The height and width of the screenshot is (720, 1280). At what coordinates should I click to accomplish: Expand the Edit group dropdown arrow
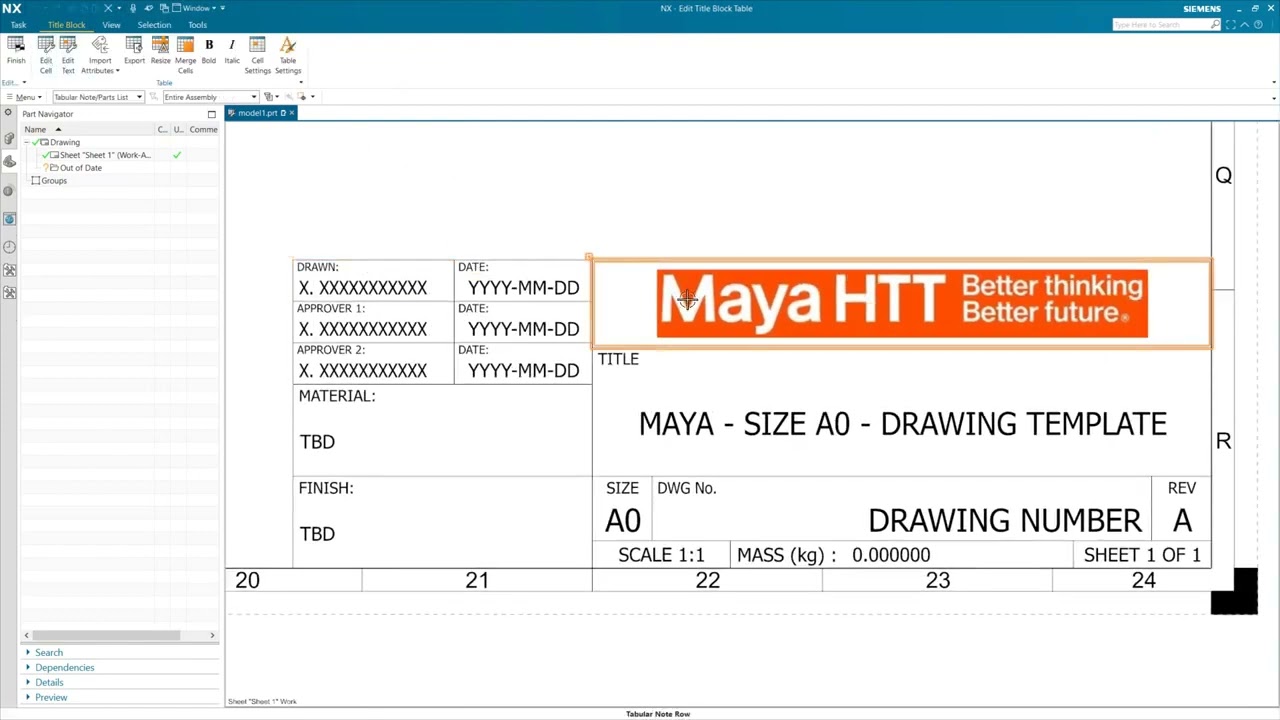pos(24,82)
